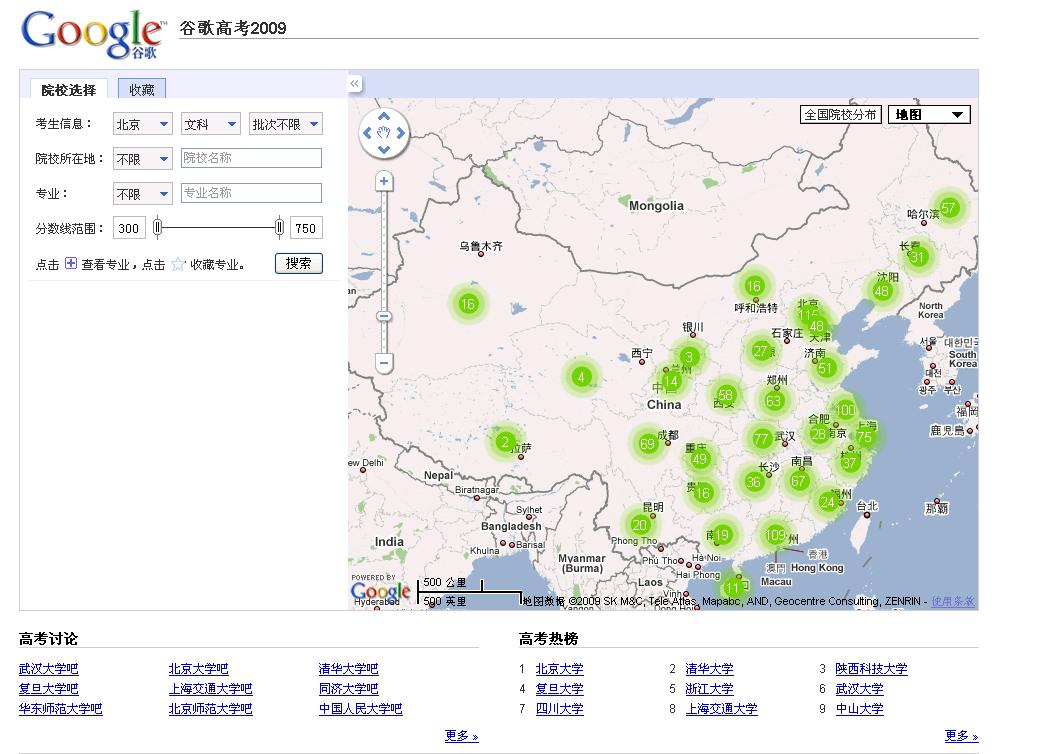Pan the map down with arrow control
Screen dimensions: 1050x754
pos(384,149)
